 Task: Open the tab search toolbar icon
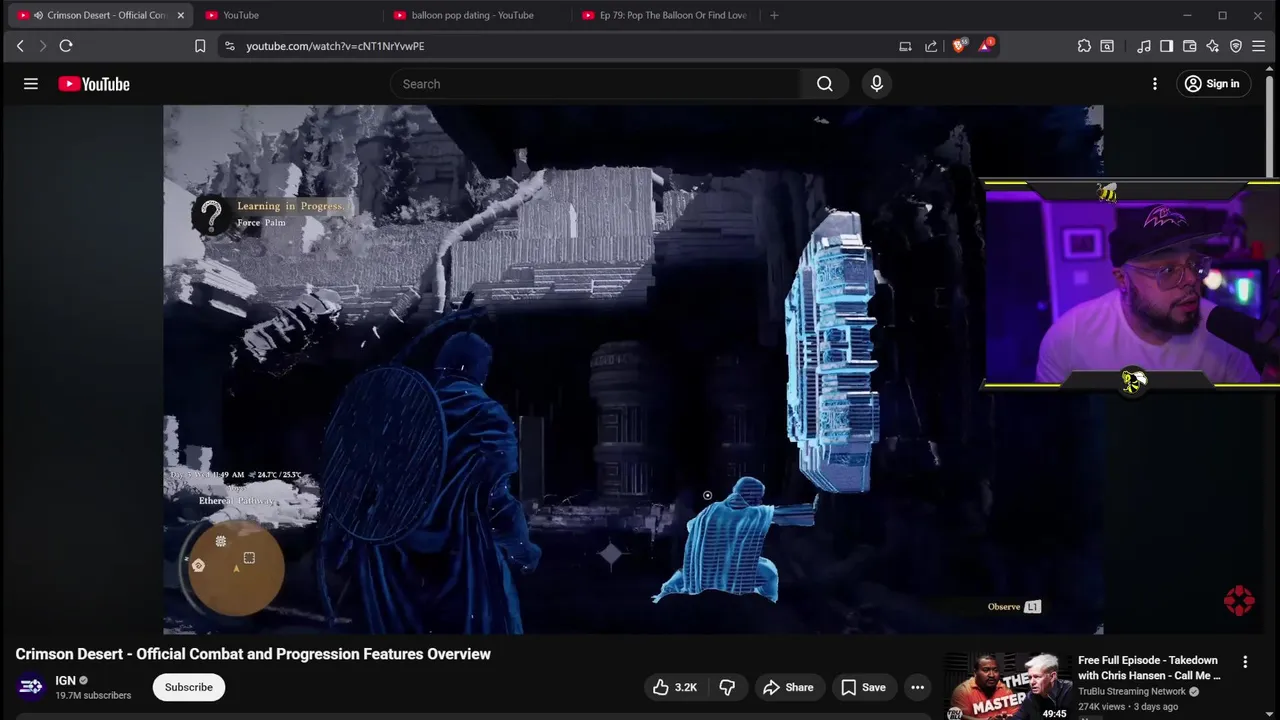click(1107, 46)
